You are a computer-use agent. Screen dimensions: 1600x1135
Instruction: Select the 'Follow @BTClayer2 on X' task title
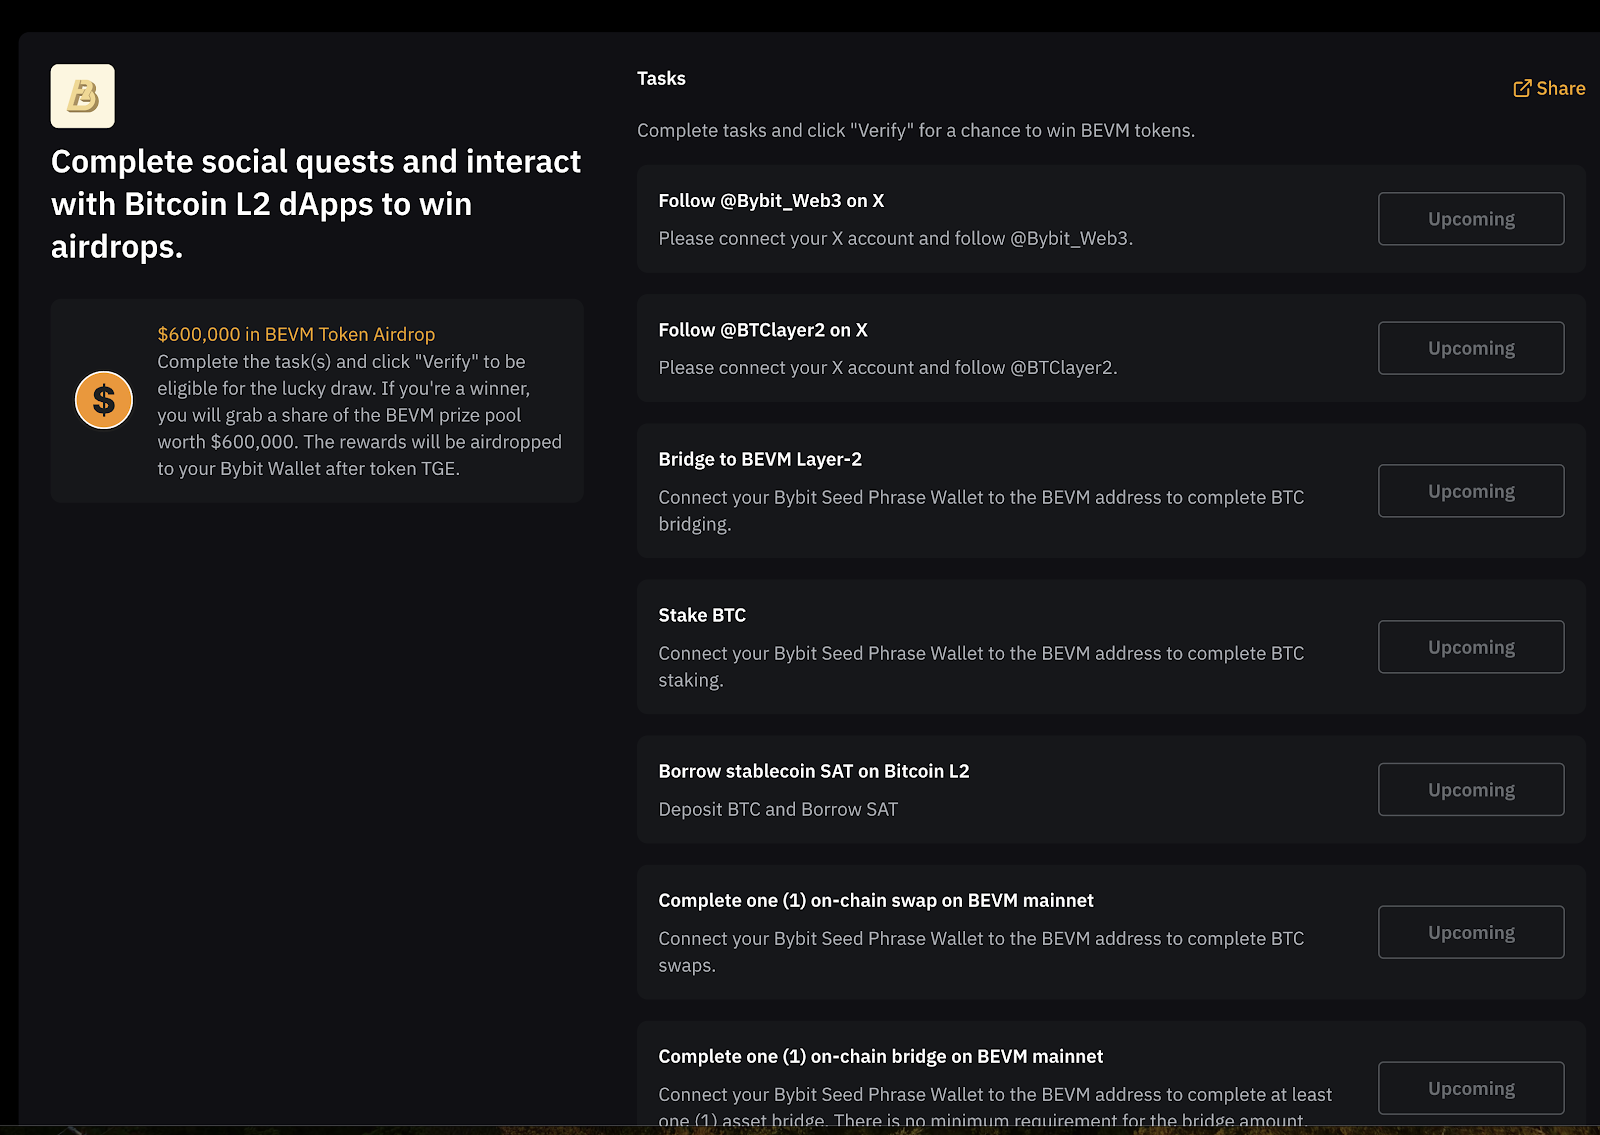763,330
